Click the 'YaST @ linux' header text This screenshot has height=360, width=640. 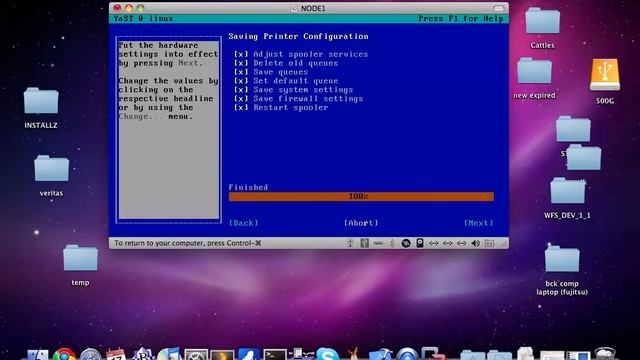(143, 19)
